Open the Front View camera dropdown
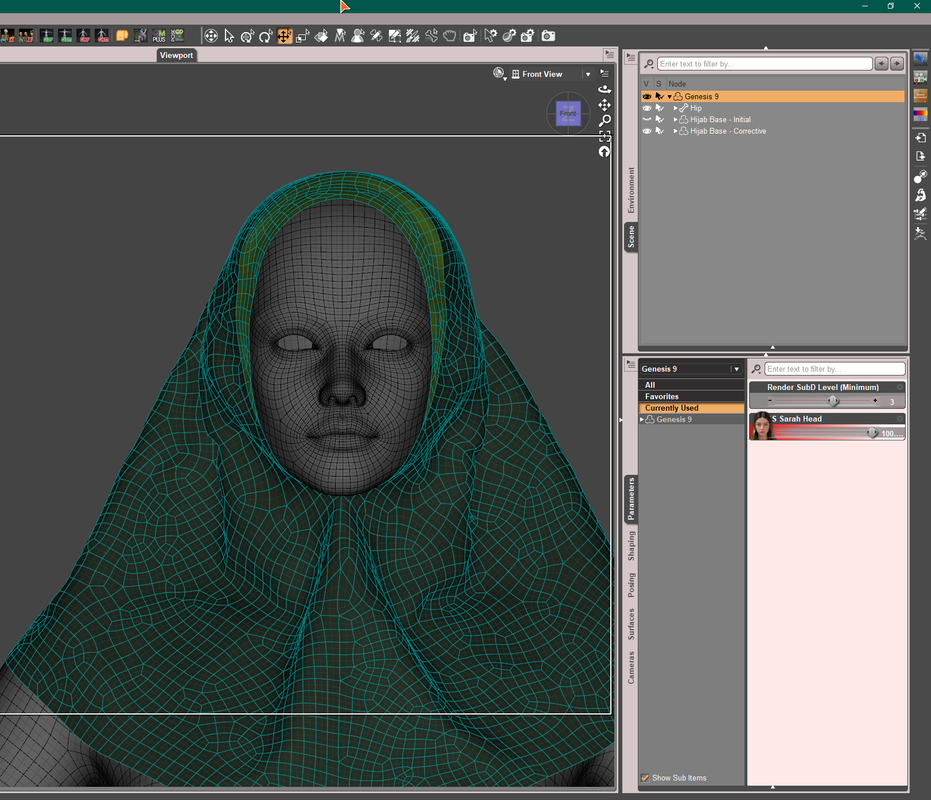 pos(587,74)
